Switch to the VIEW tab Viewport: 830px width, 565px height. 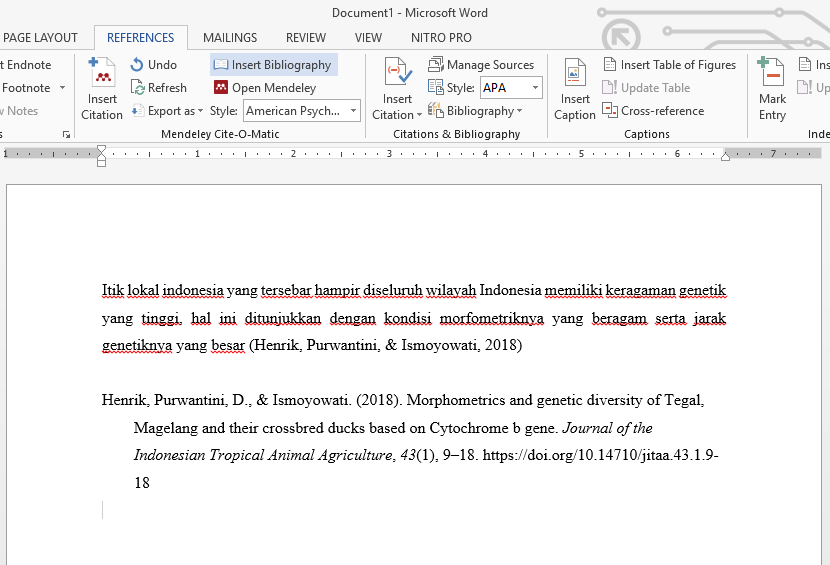[368, 38]
